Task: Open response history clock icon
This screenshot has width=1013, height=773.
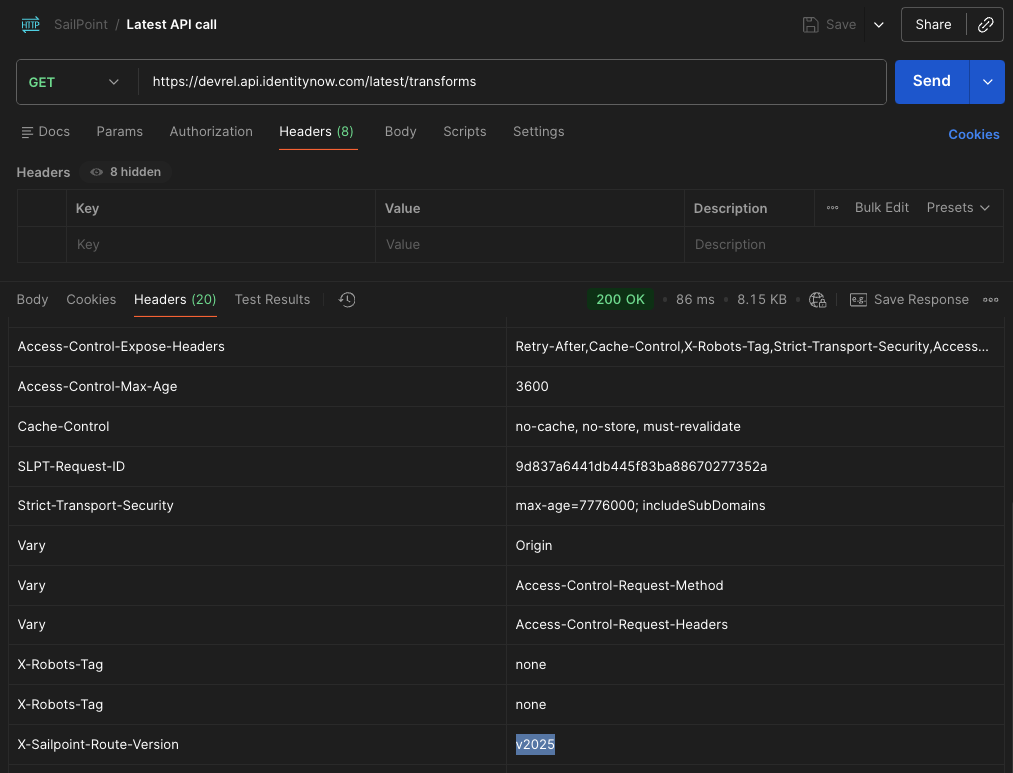Action: pyautogui.click(x=347, y=300)
